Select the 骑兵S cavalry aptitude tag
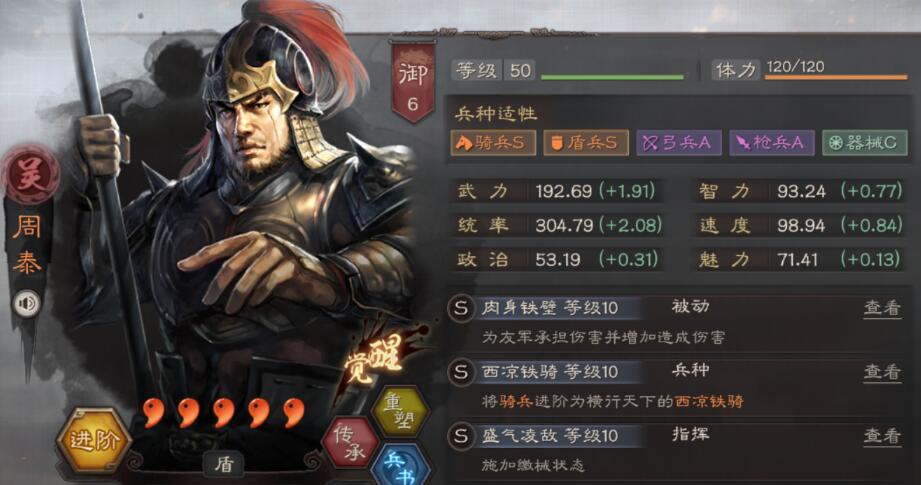 493,143
